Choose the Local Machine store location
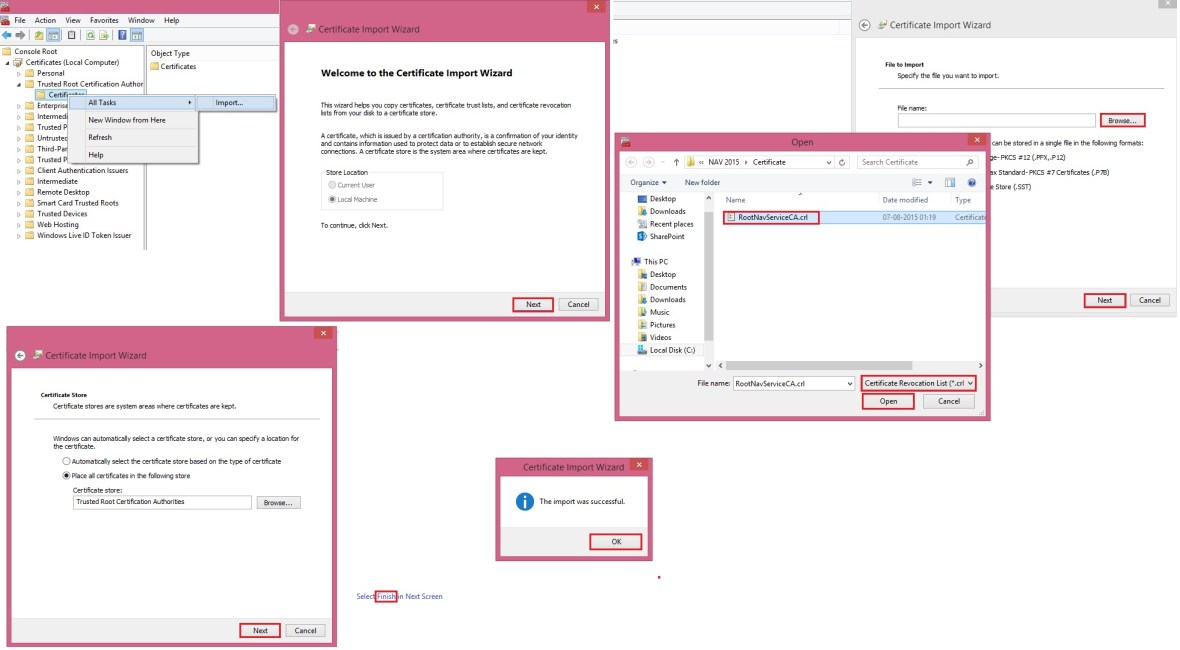The image size is (1180, 650). [332, 199]
